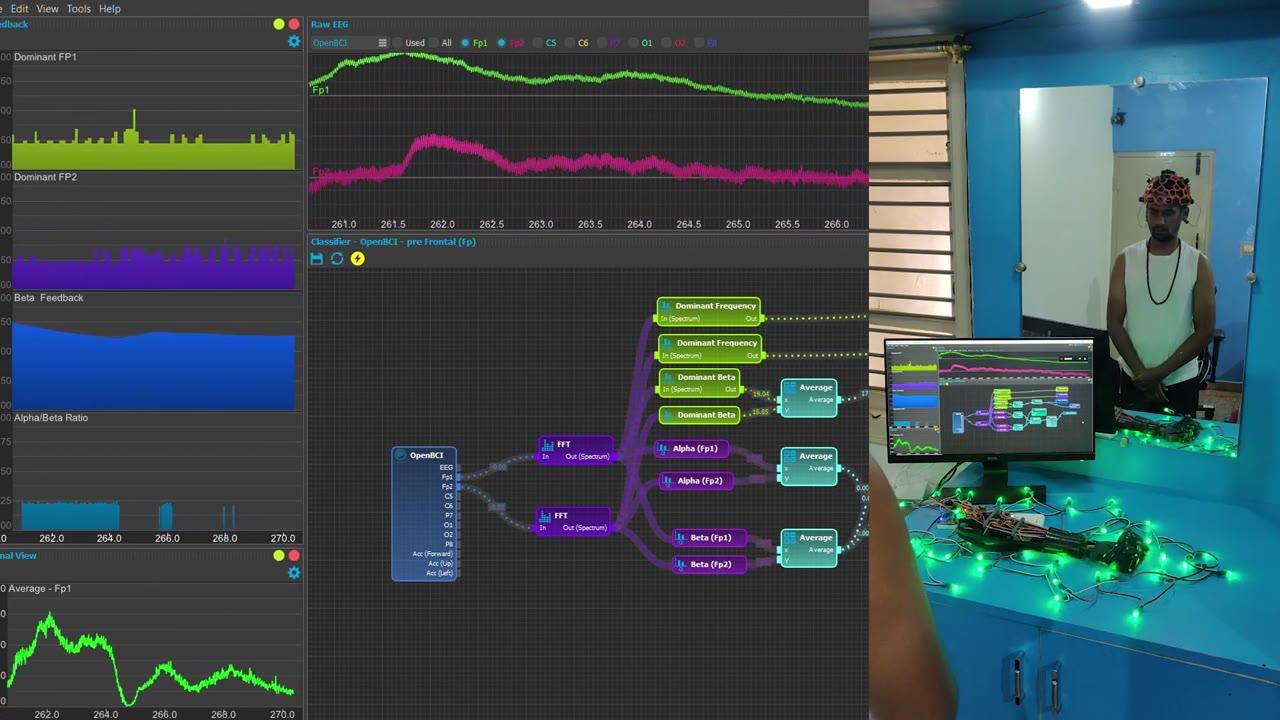Open the Tools menu

pyautogui.click(x=78, y=9)
